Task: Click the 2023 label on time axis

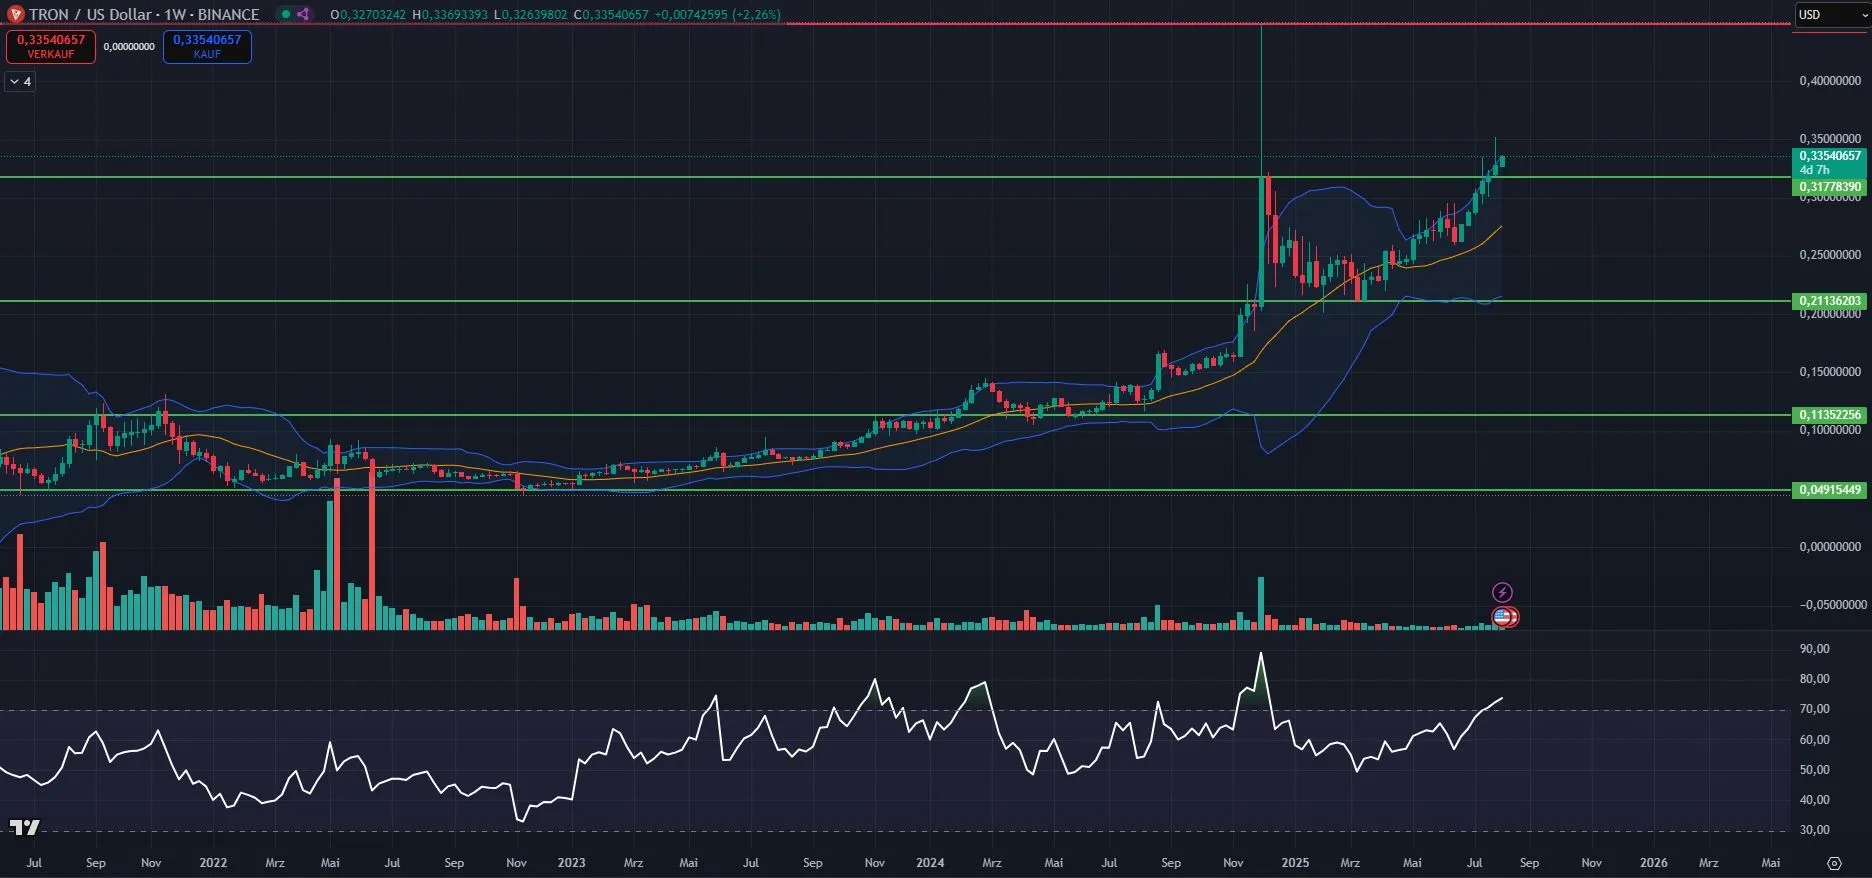Action: [571, 863]
